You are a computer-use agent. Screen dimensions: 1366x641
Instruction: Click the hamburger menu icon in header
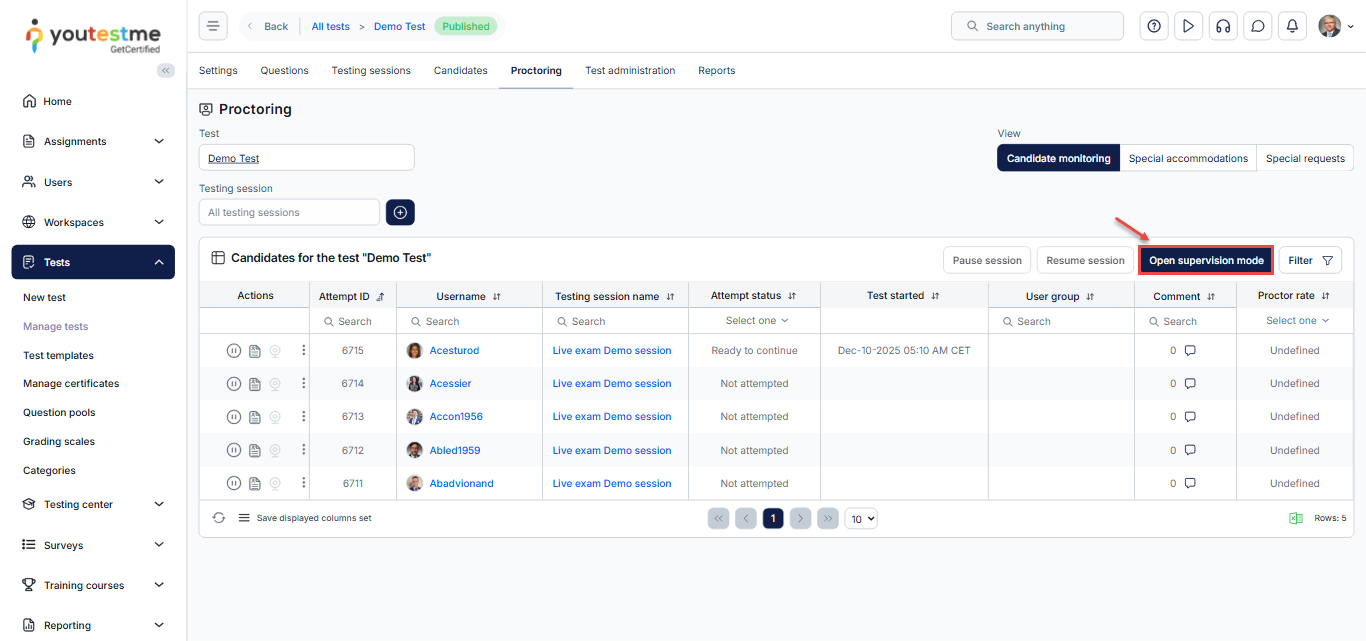coord(213,26)
